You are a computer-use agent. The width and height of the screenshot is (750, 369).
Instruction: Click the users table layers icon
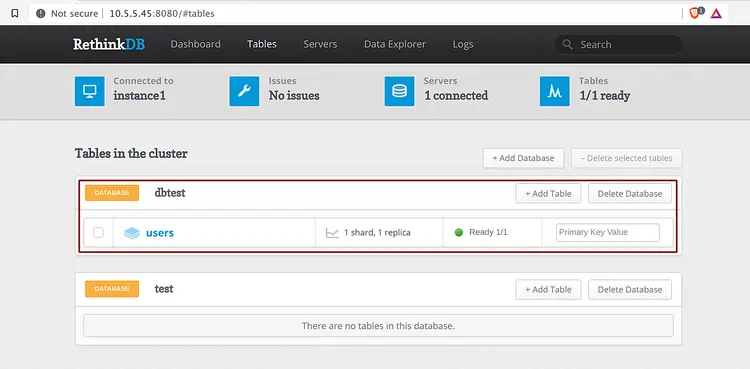tap(132, 233)
